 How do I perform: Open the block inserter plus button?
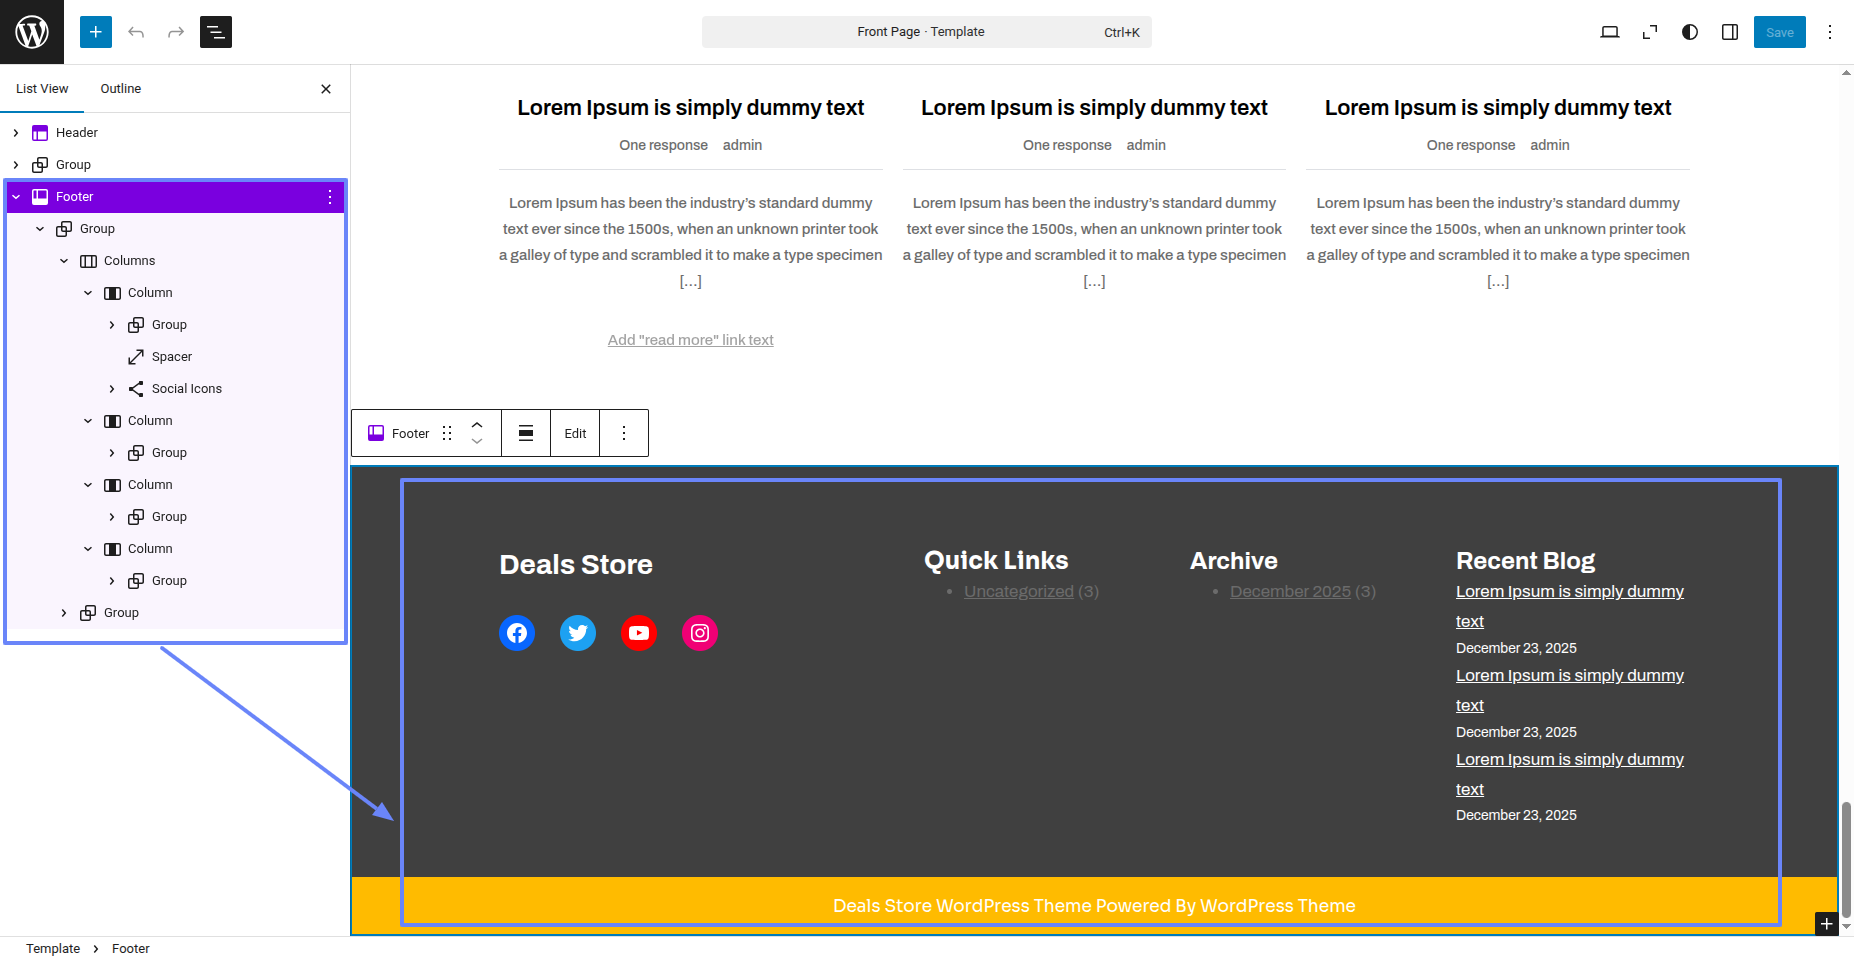[x=96, y=32]
